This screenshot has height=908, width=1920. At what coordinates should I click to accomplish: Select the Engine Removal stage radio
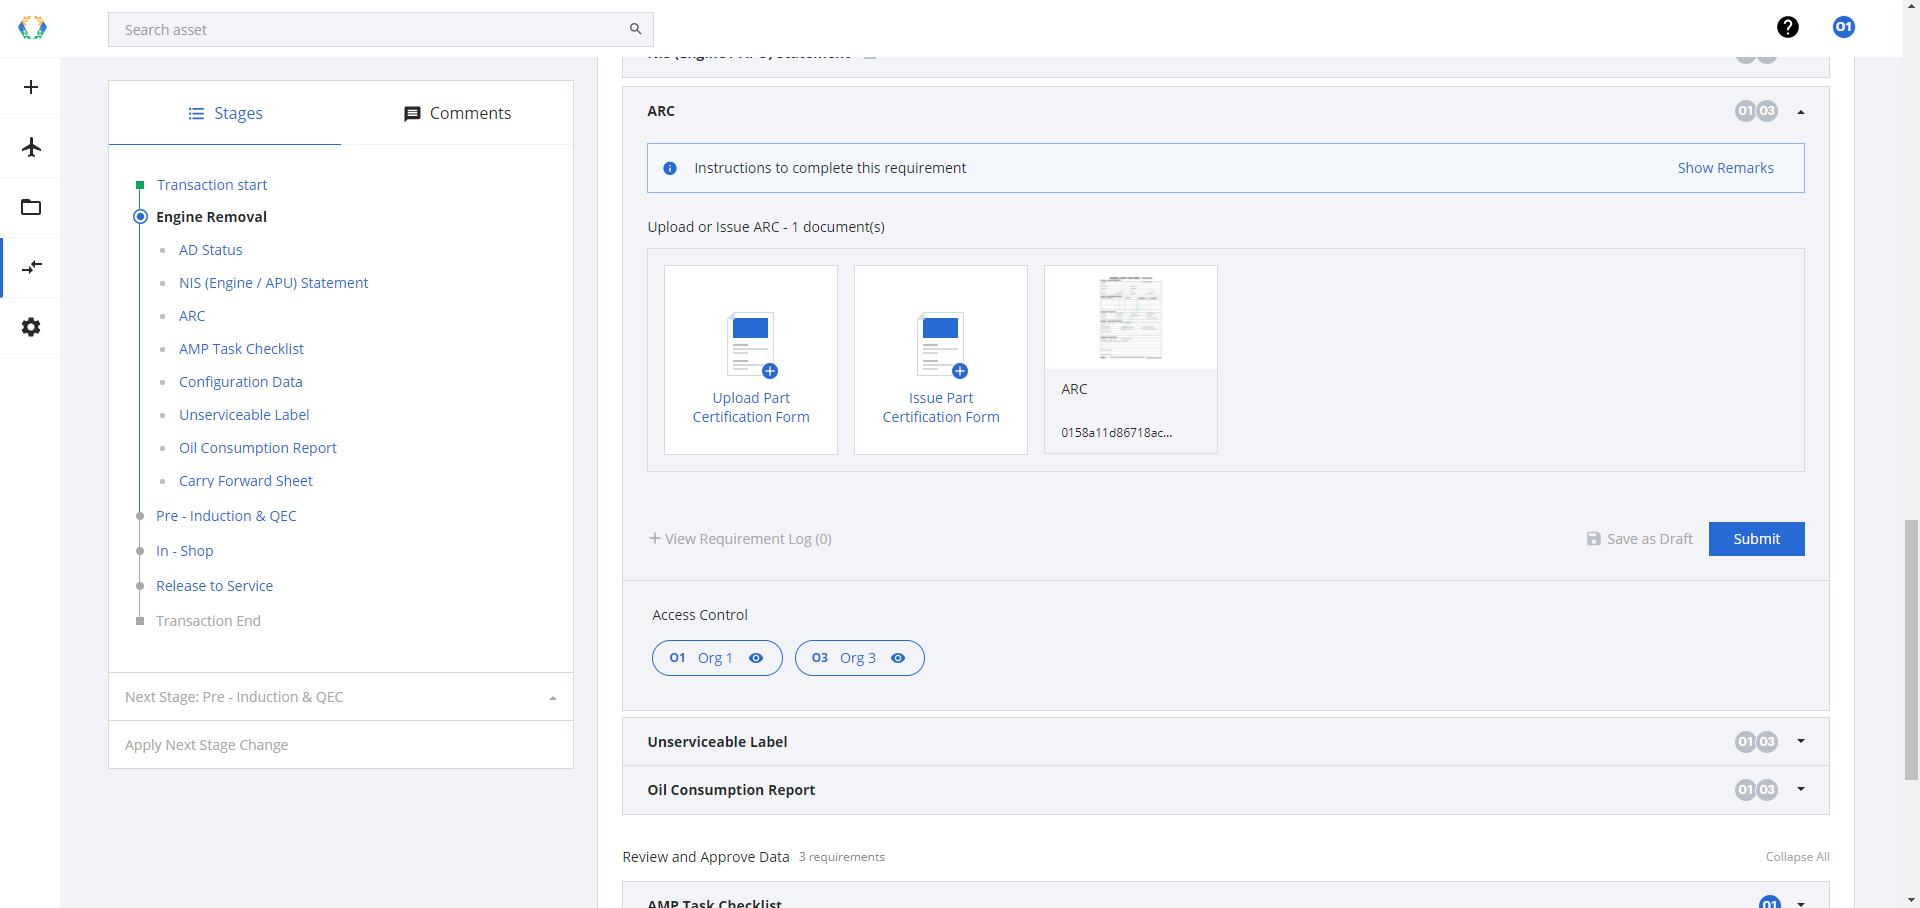click(x=141, y=217)
